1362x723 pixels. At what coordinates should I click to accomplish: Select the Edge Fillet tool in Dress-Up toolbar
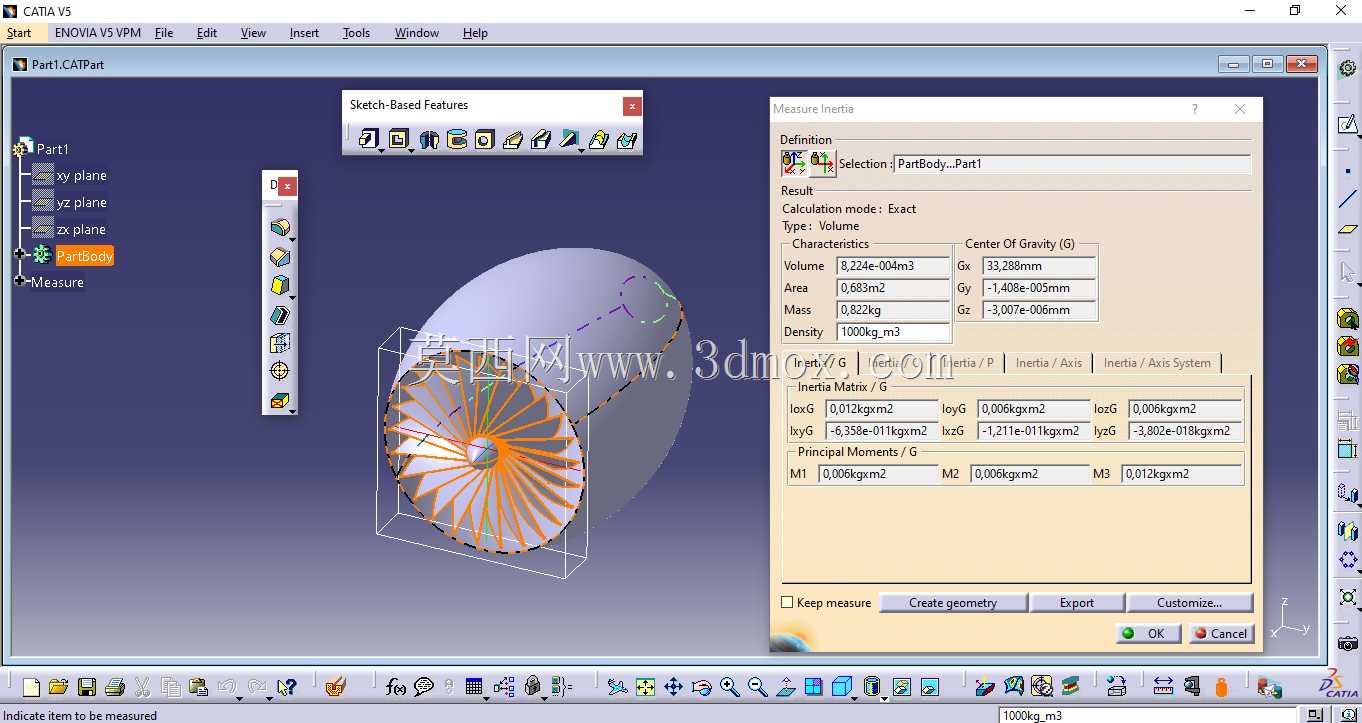279,227
